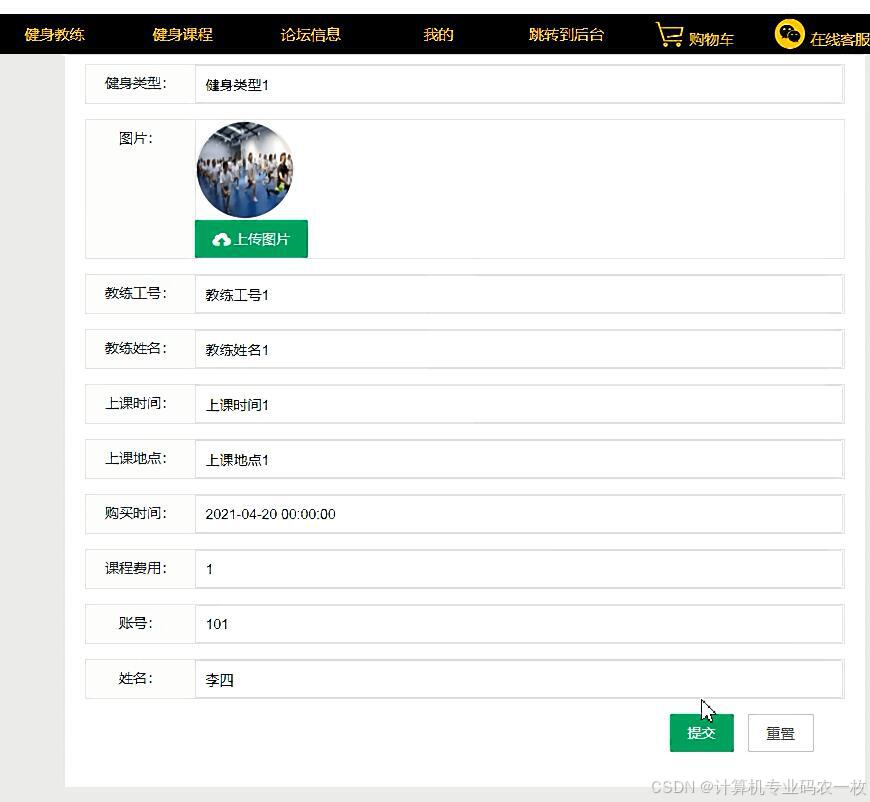Click the 上课时间: label
Viewport: 870px width, 802px height.
point(136,403)
